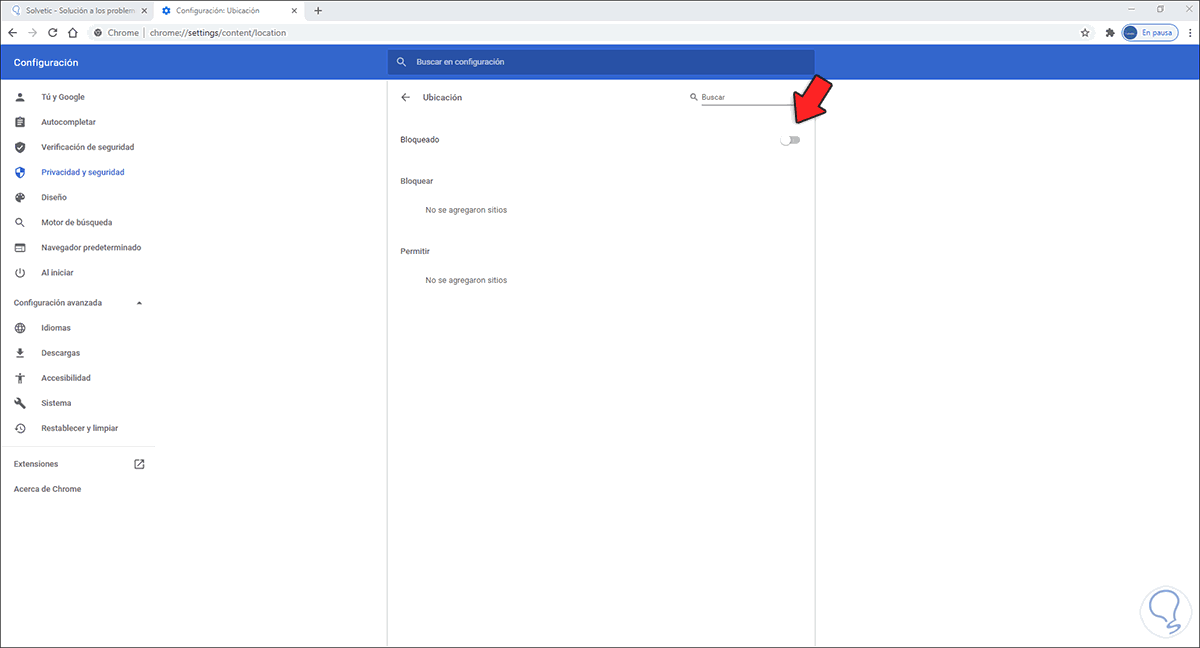Click the En pausa profile button
The width and height of the screenshot is (1200, 648).
pyautogui.click(x=1148, y=32)
